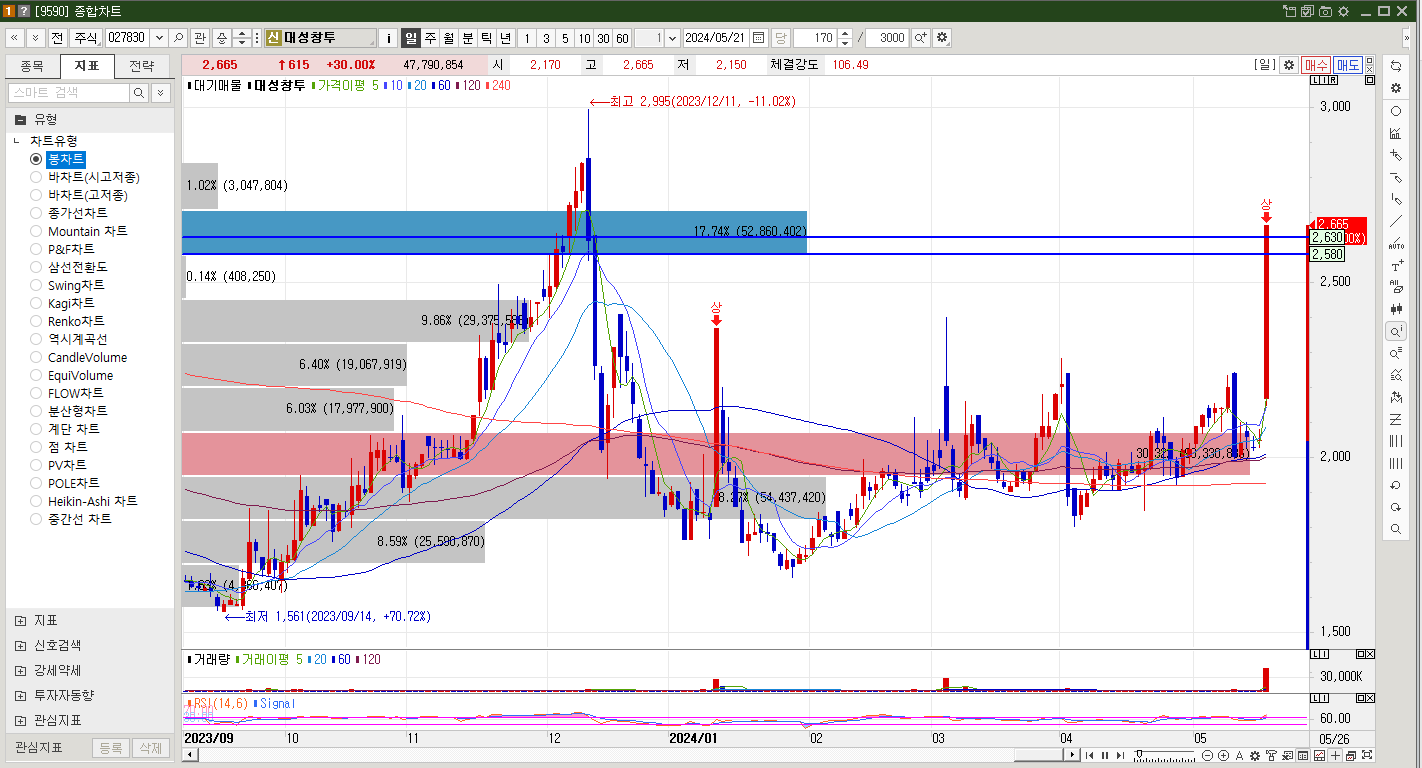Click the zoom-plus icon after 3000 field
Image resolution: width=1422 pixels, height=768 pixels.
[x=921, y=38]
